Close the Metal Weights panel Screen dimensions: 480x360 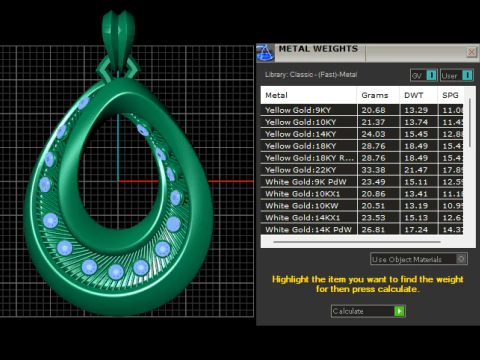click(471, 52)
